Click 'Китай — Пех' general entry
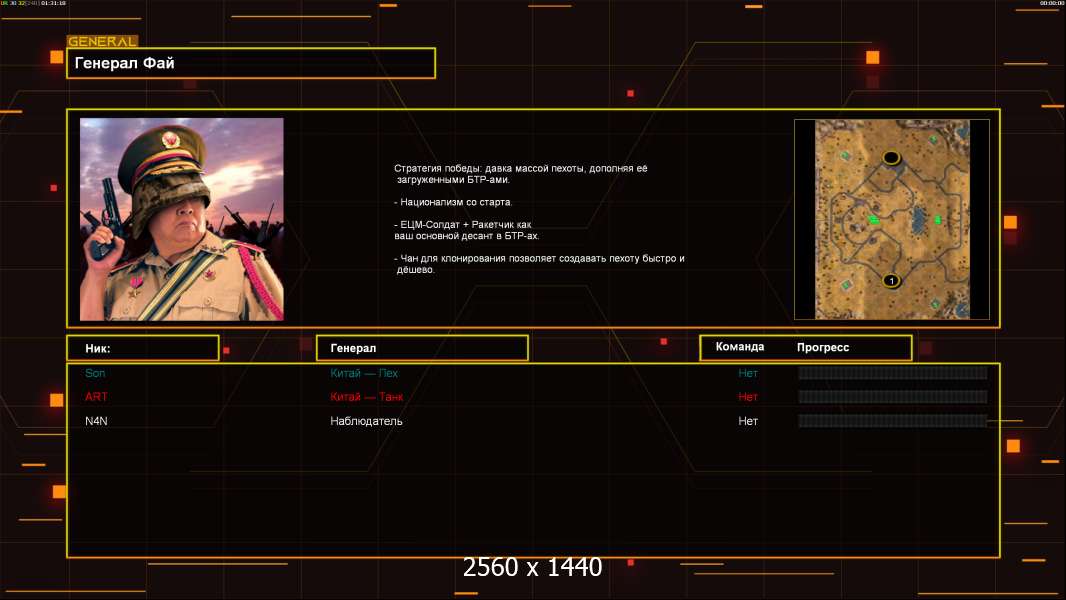Screen dimensions: 1066x600 click(364, 373)
